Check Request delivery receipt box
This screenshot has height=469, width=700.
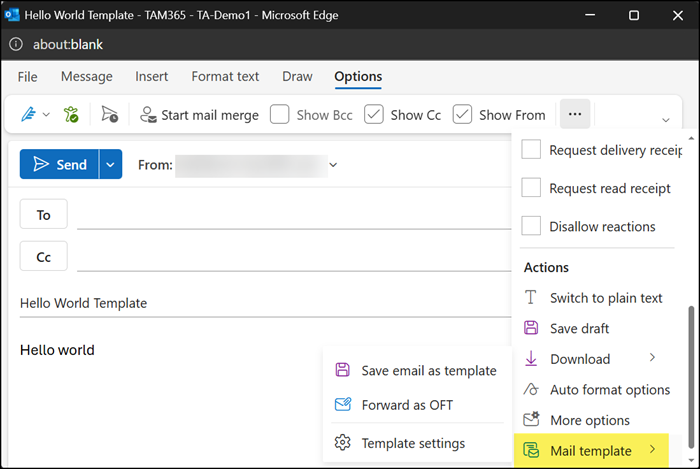point(531,149)
